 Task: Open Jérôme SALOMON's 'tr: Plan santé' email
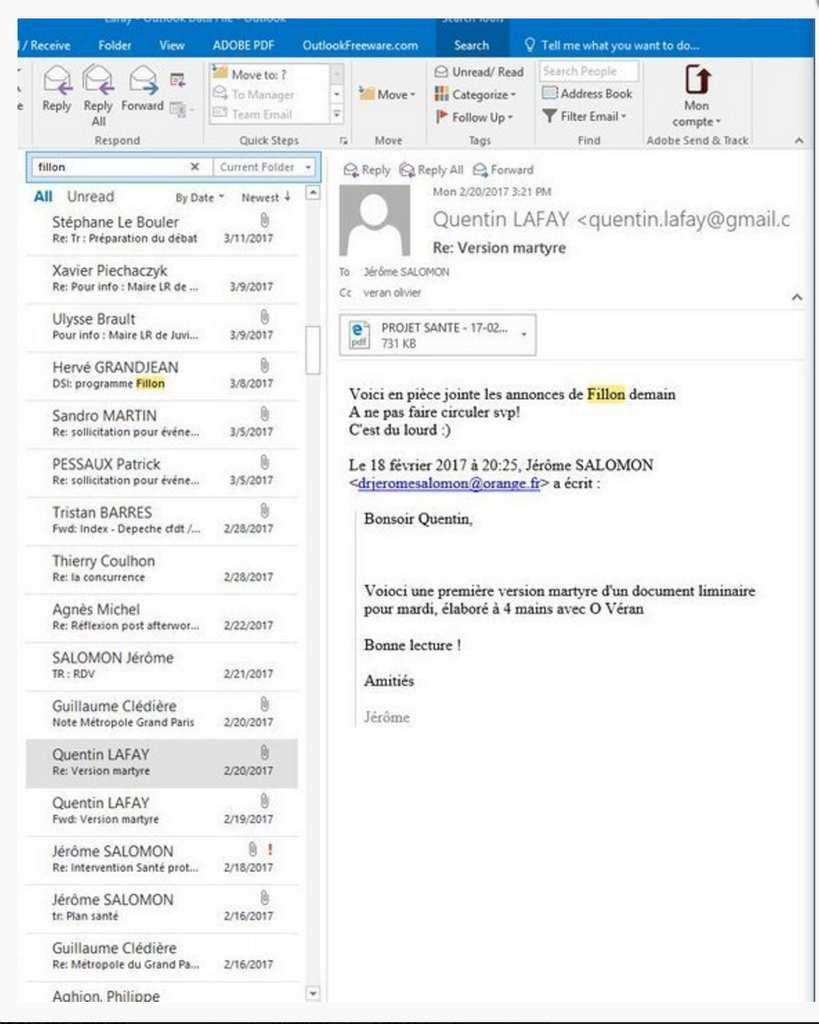[x=161, y=906]
